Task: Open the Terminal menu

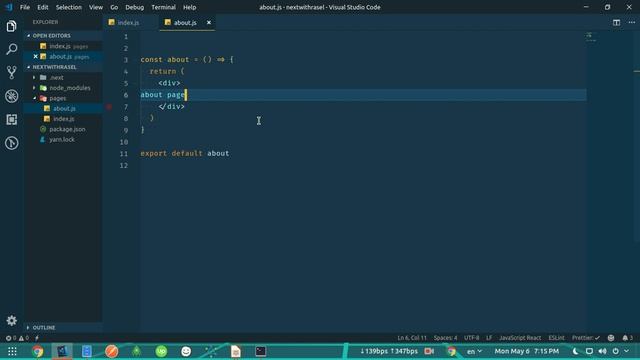Action: (x=163, y=7)
